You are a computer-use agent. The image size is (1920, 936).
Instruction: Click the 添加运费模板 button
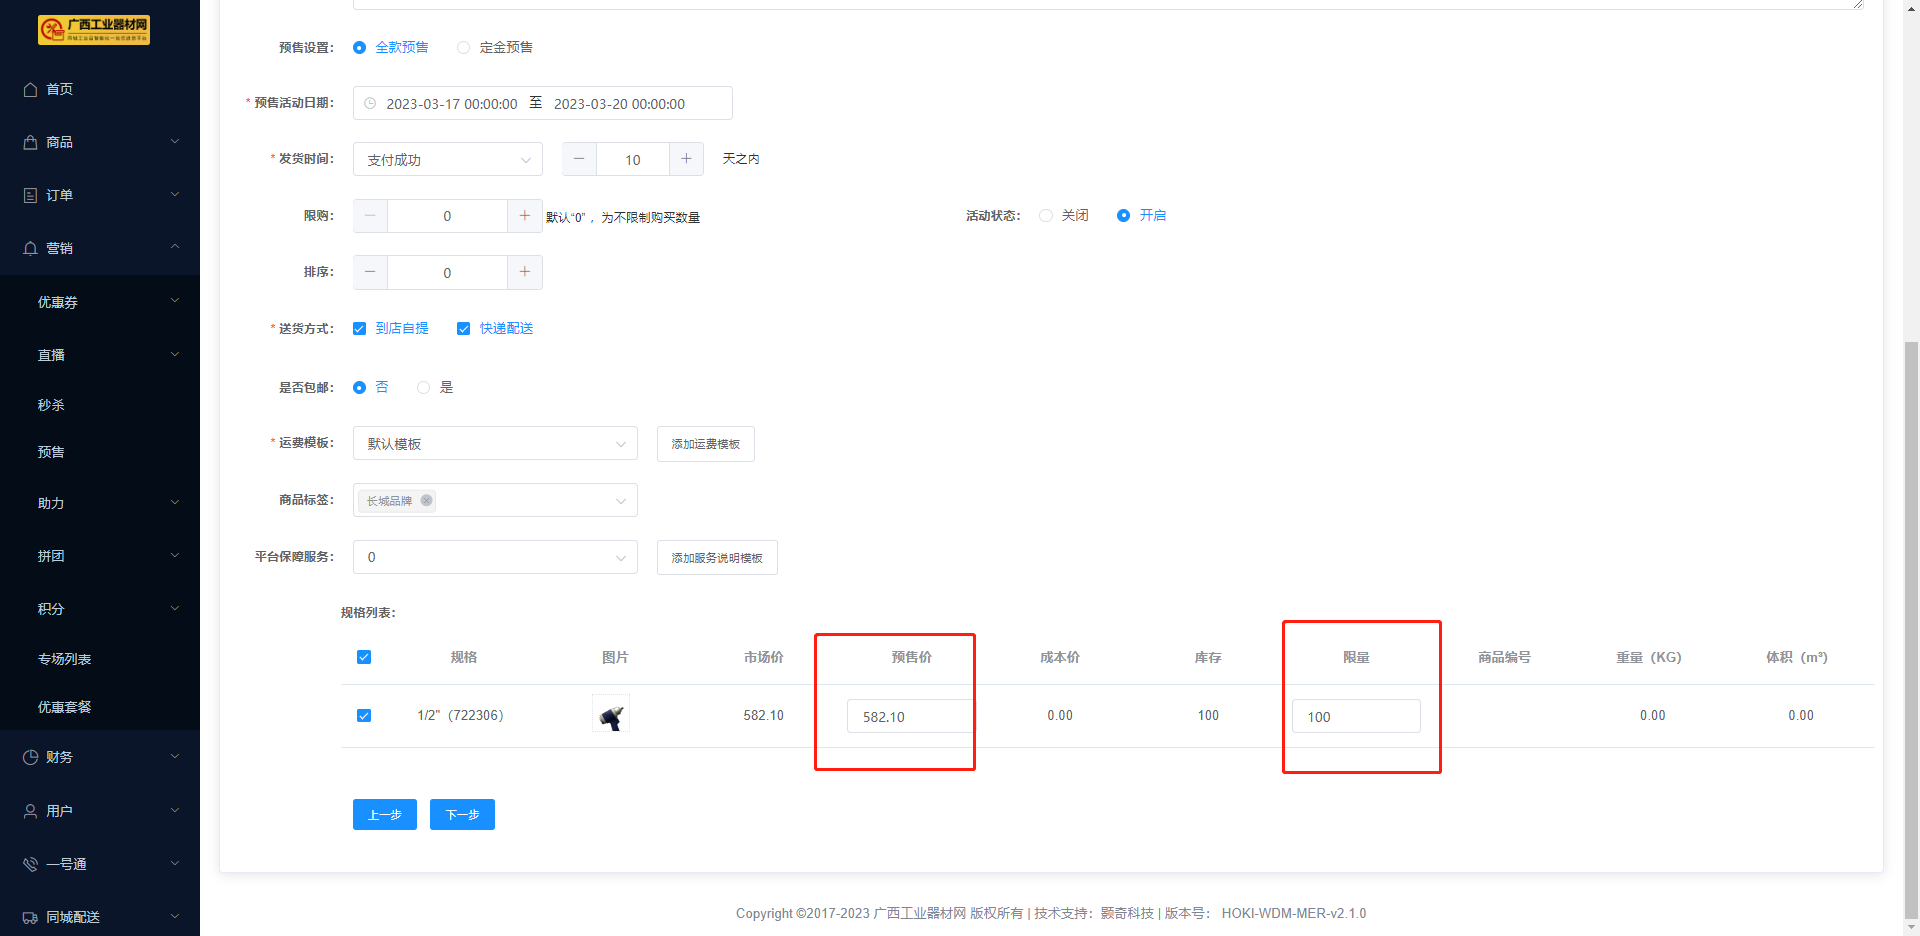pos(705,444)
